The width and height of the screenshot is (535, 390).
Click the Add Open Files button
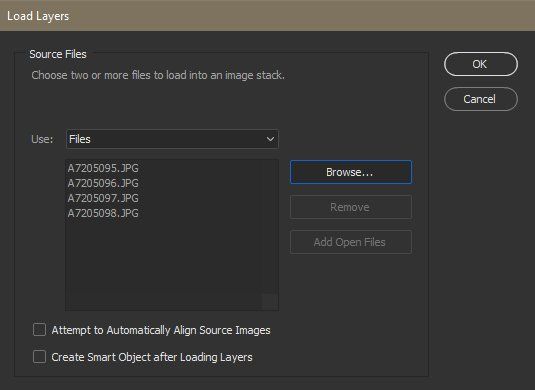pos(351,242)
